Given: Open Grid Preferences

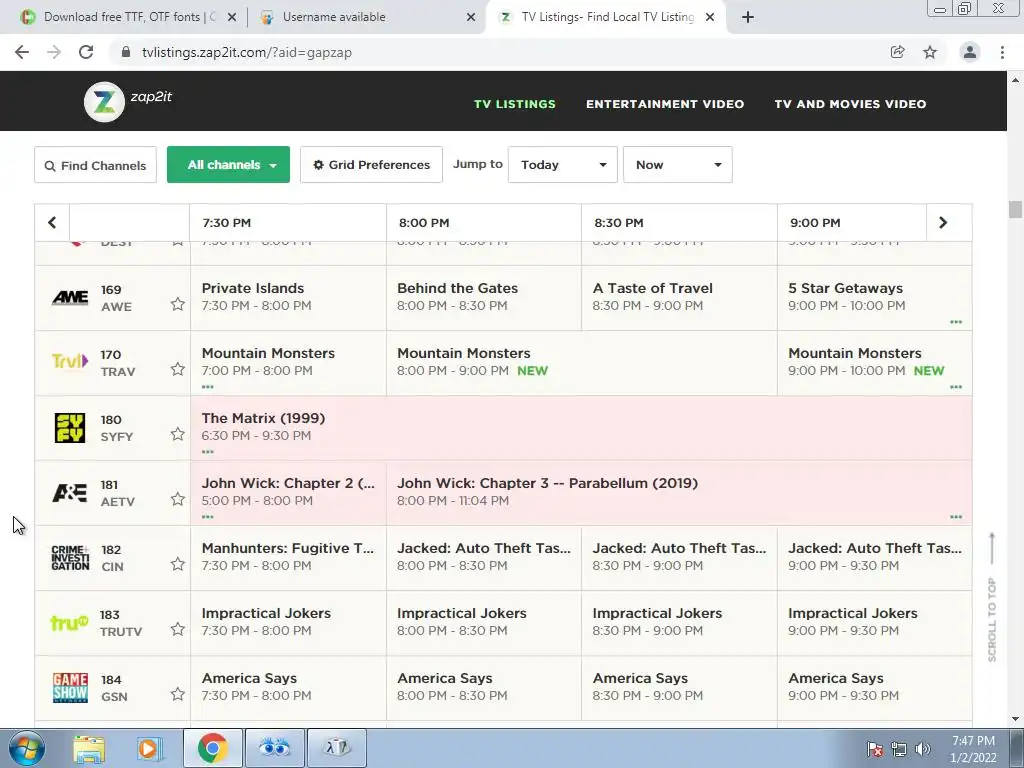Looking at the screenshot, I should pos(372,165).
